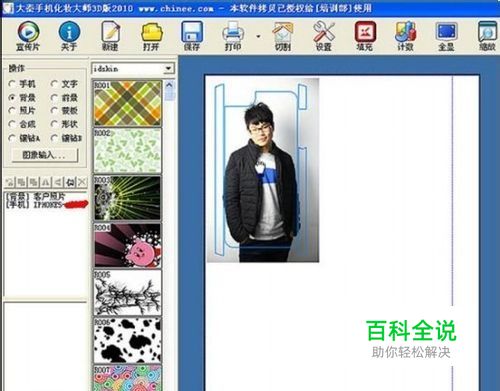Choose the B005 black branches thumbnail
Viewport: 500px width, 391px height.
point(127,293)
